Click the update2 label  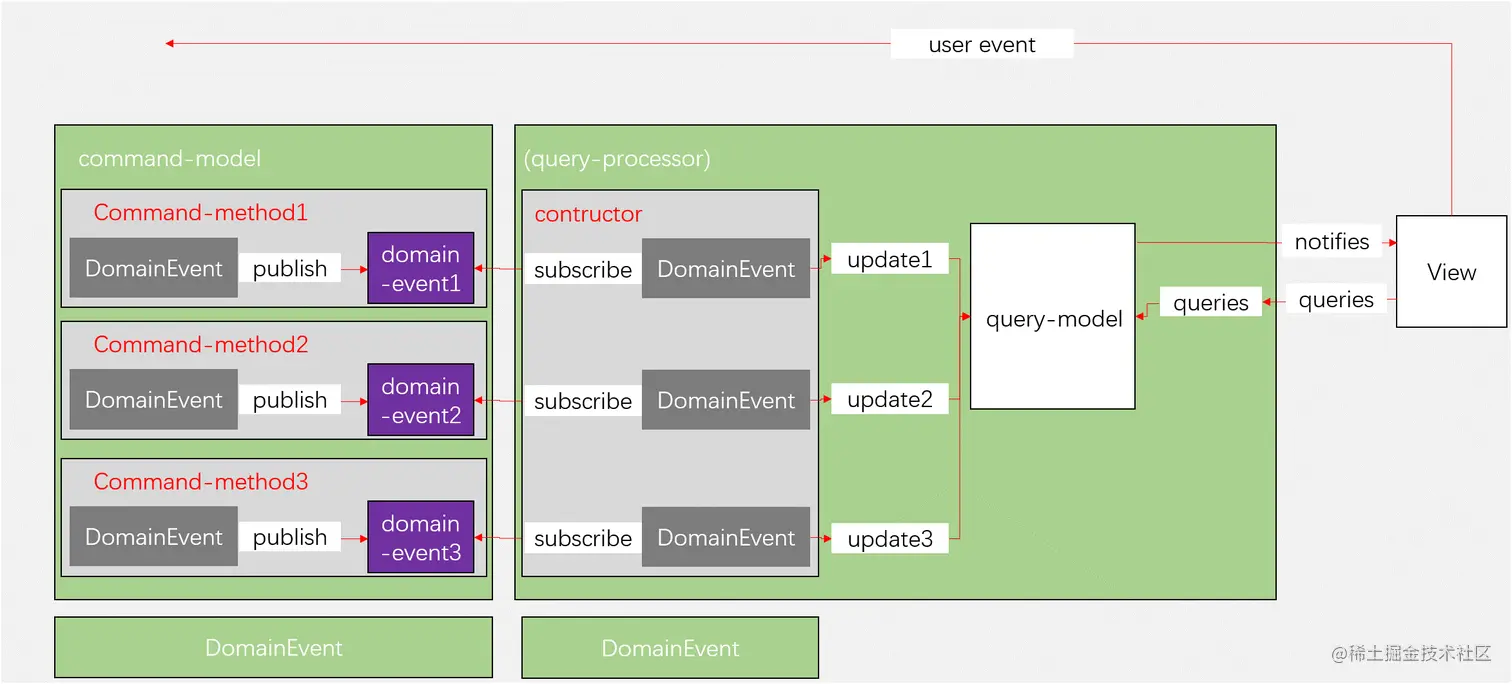pyautogui.click(x=888, y=399)
